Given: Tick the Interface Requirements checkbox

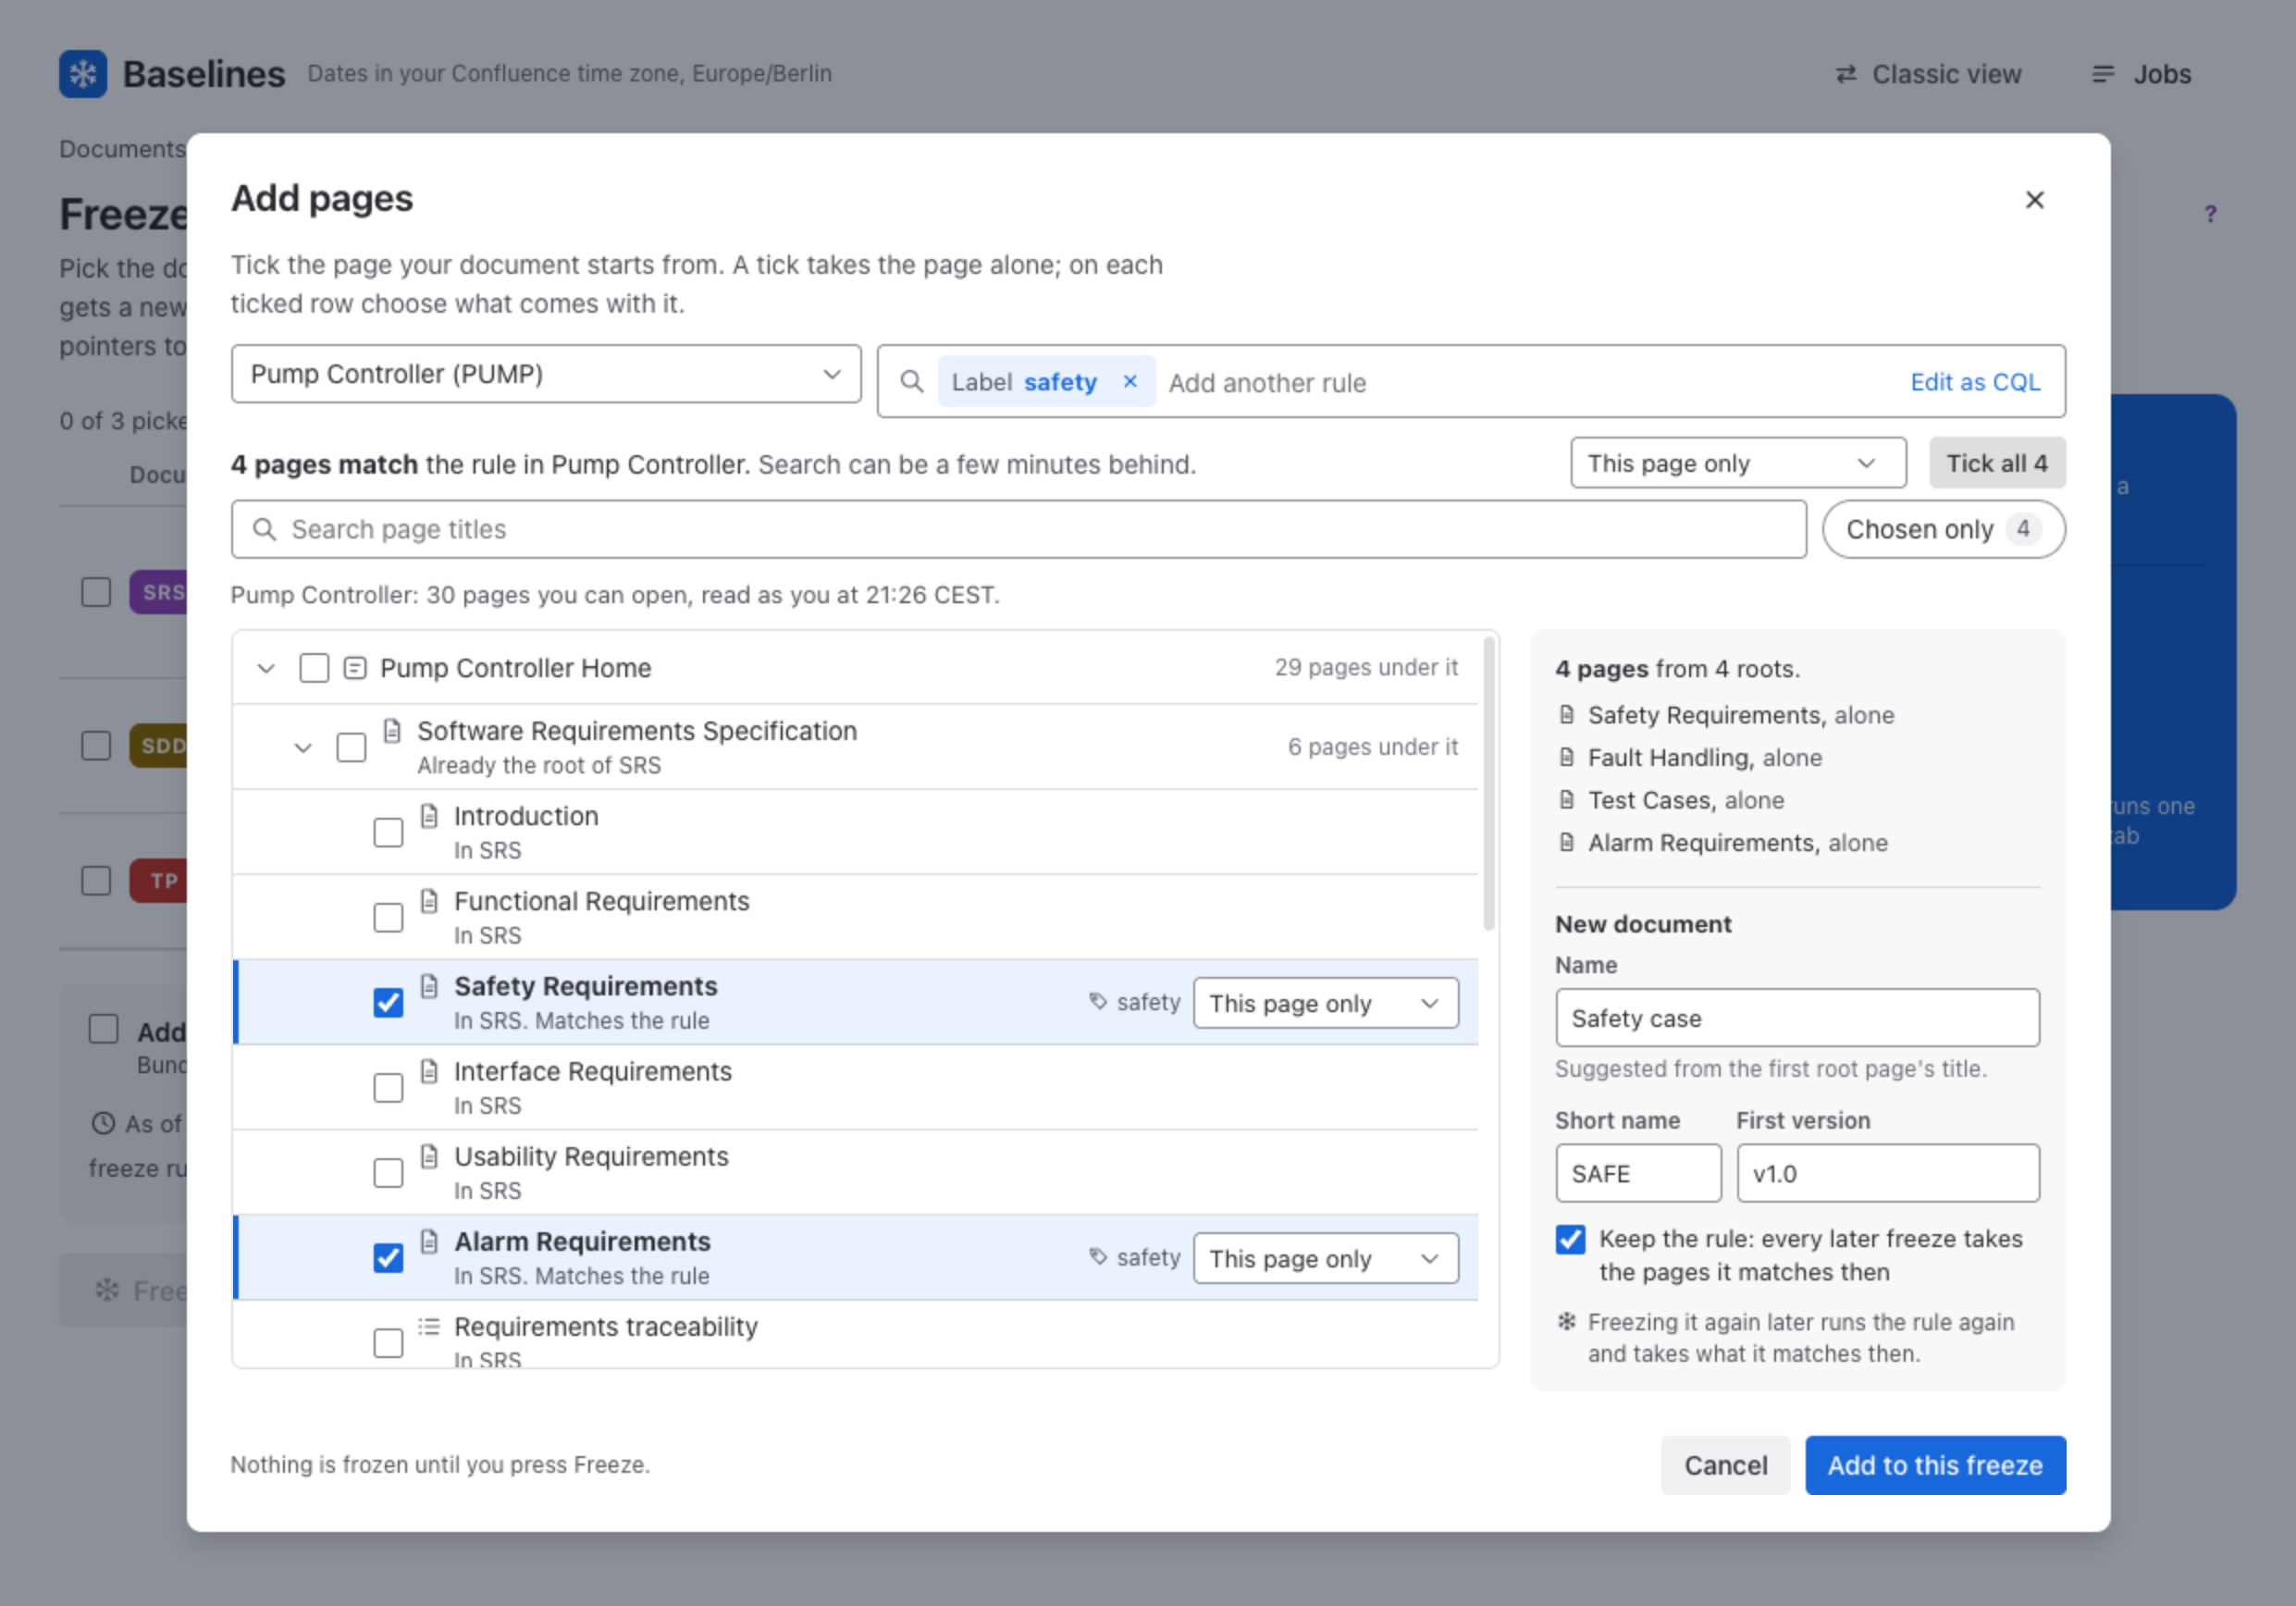Looking at the screenshot, I should [388, 1088].
